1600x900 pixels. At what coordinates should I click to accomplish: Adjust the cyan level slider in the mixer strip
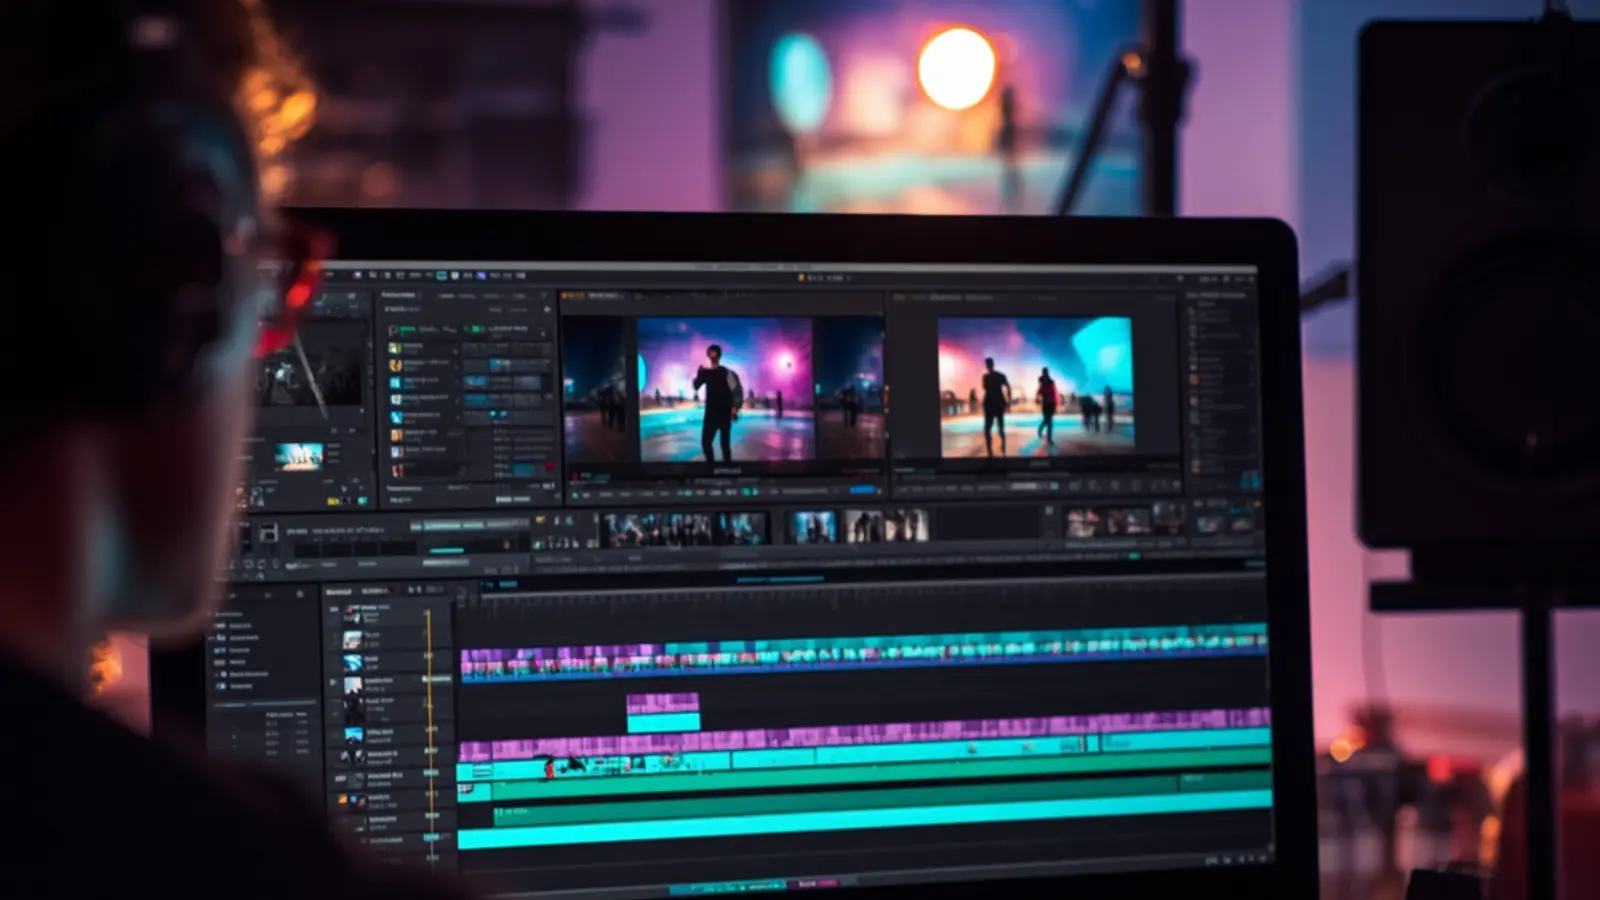(x=446, y=550)
